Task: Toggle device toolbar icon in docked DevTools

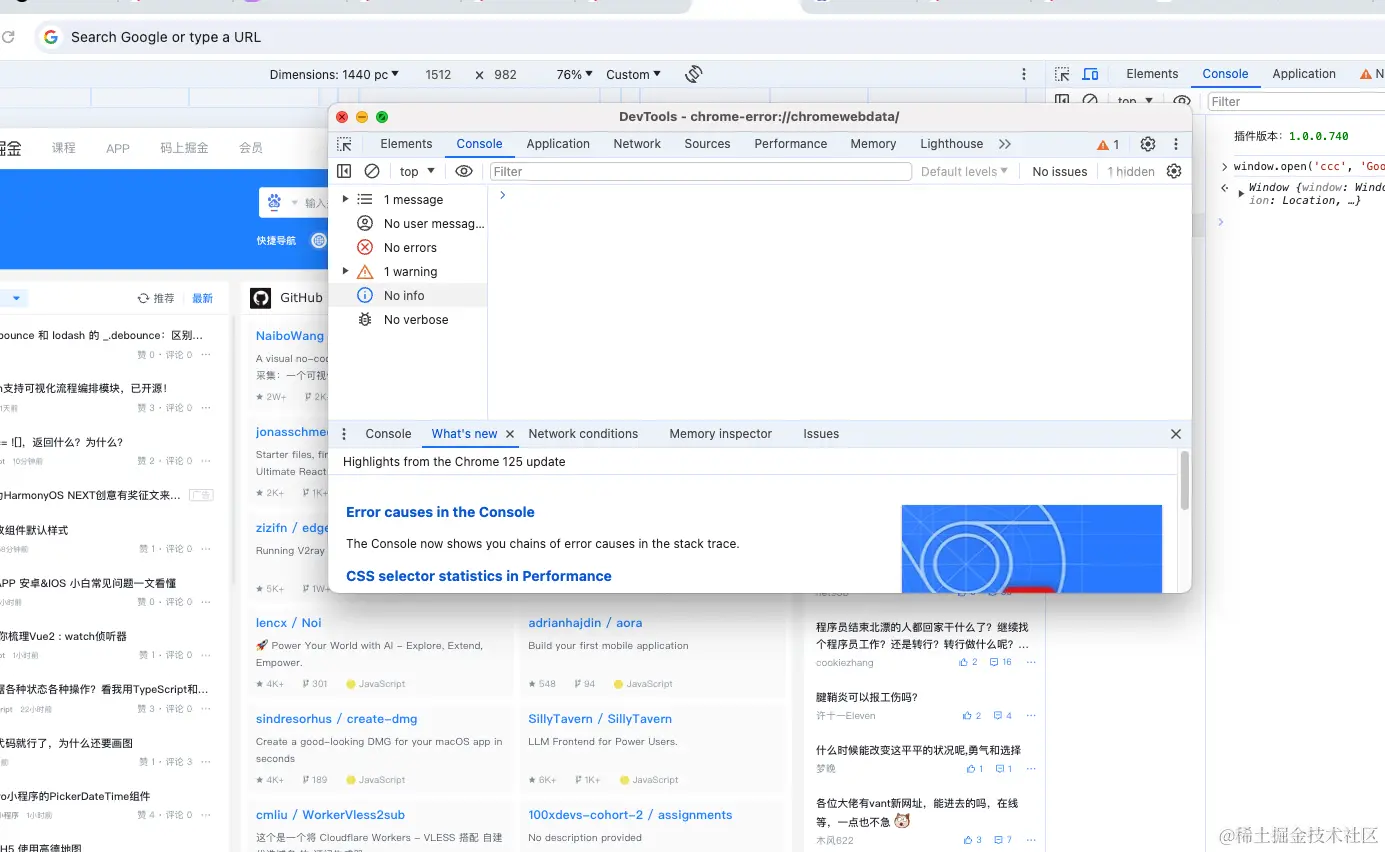Action: (1090, 74)
